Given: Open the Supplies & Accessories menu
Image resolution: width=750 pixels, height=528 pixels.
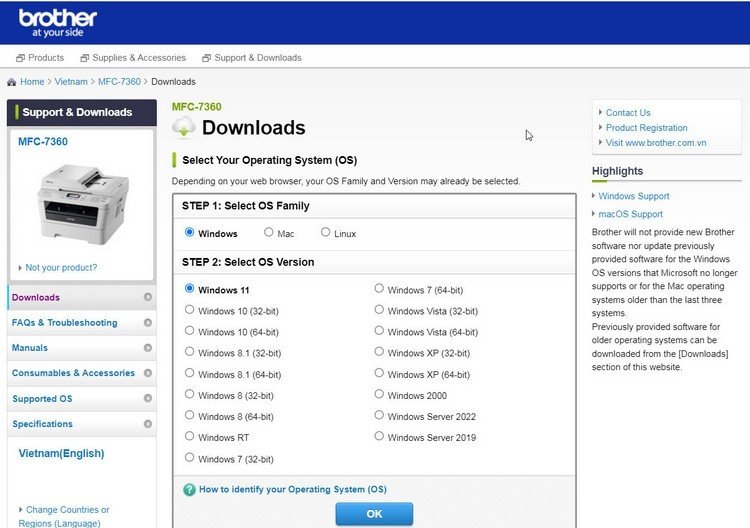Looking at the screenshot, I should coord(133,58).
